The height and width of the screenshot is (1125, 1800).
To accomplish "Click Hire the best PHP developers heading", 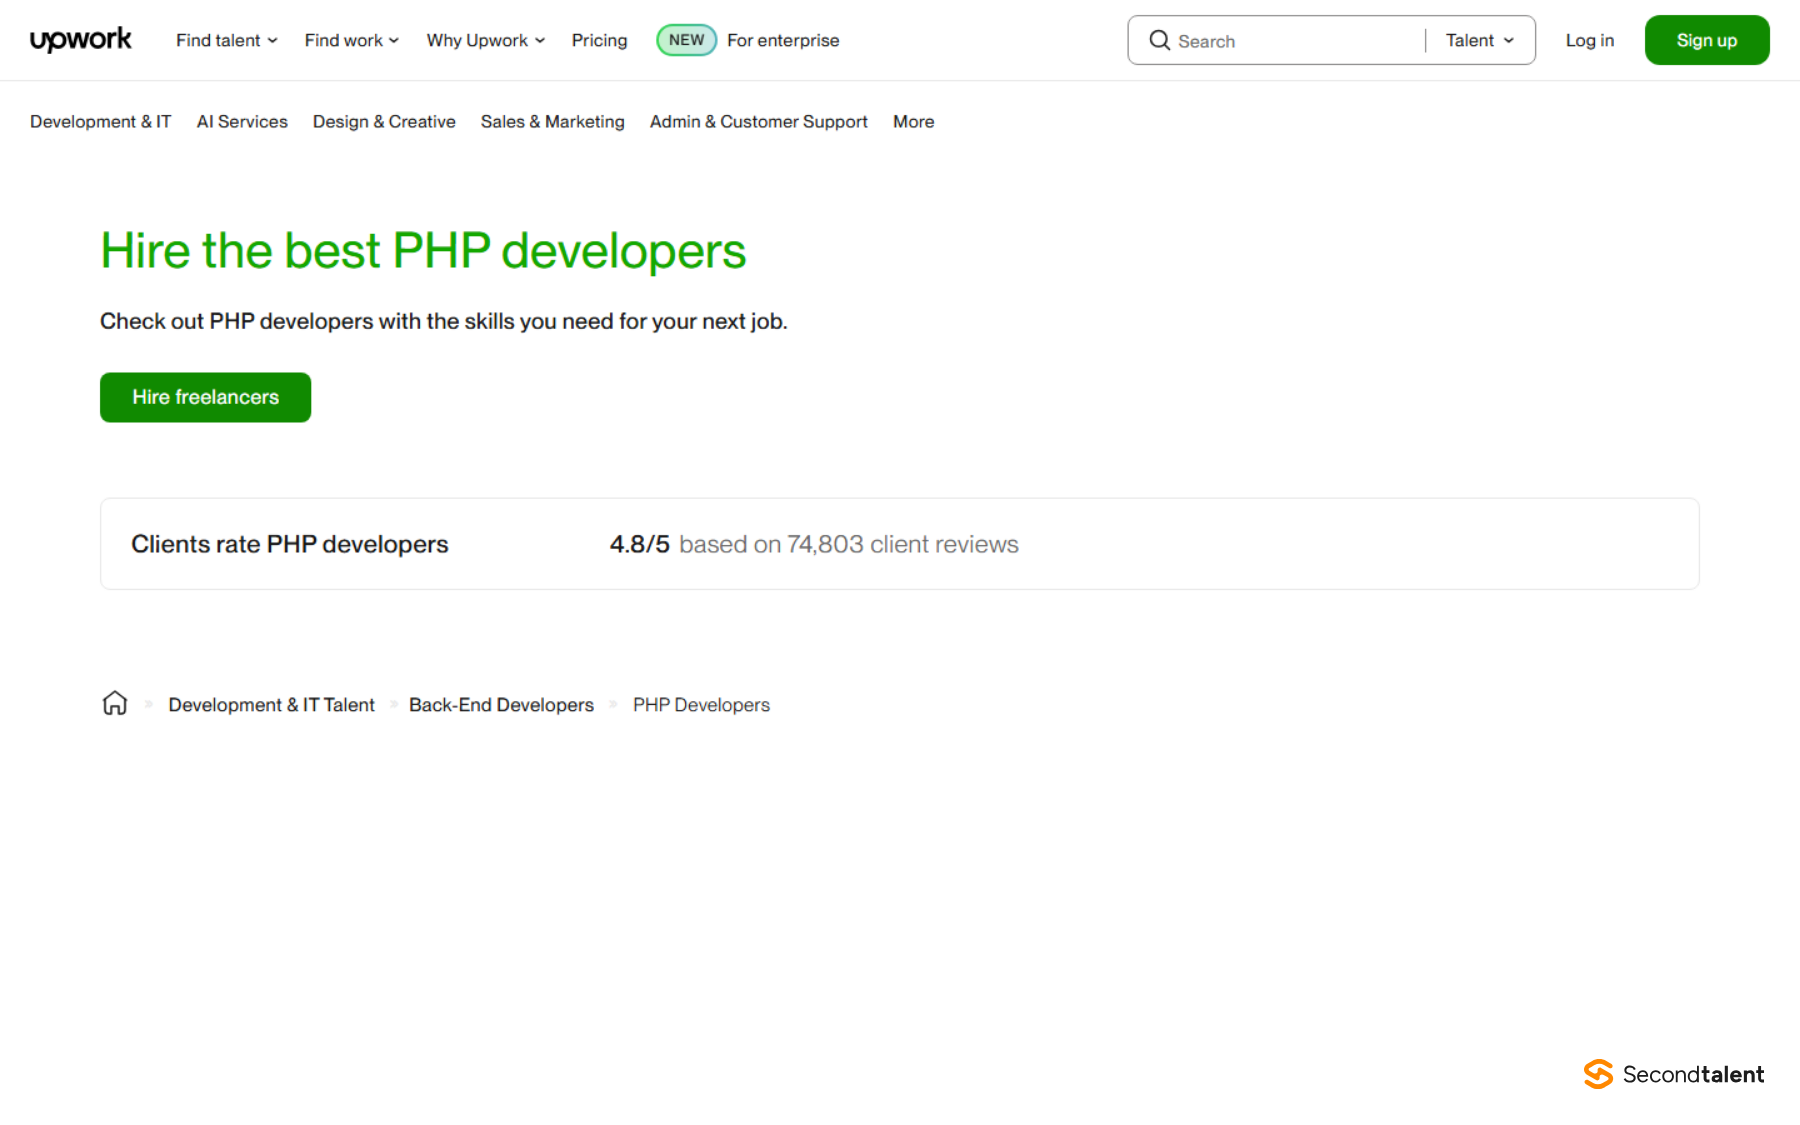I will (x=423, y=250).
